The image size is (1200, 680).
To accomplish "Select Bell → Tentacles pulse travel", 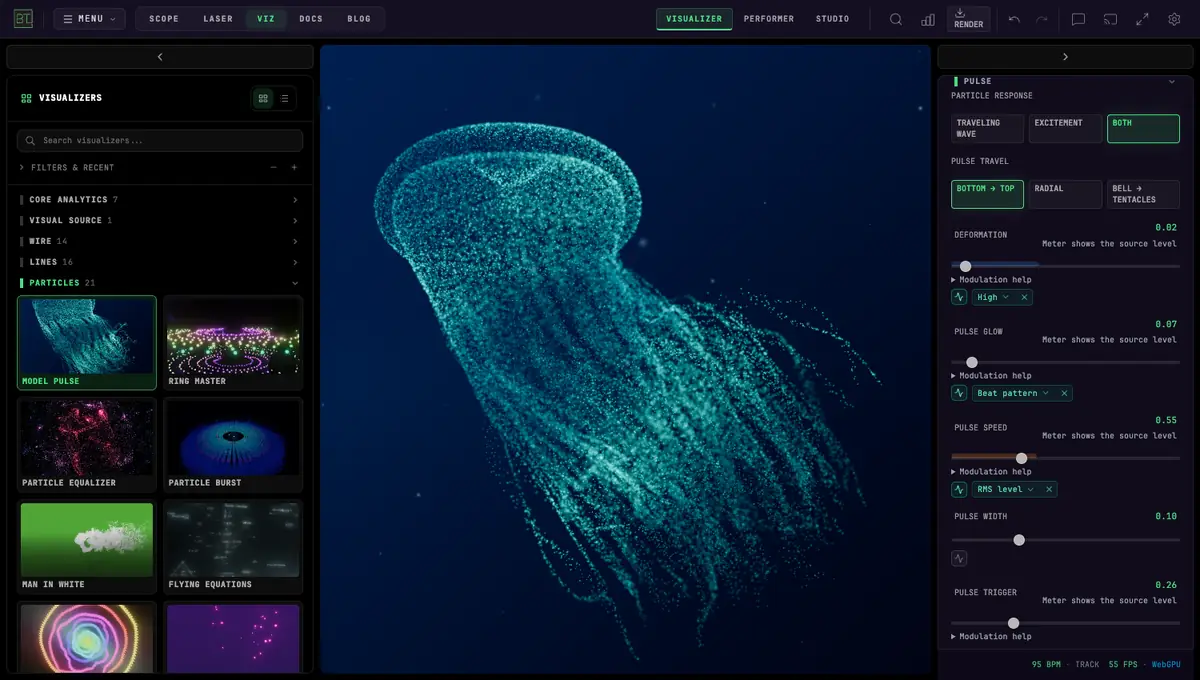I will pos(1143,194).
